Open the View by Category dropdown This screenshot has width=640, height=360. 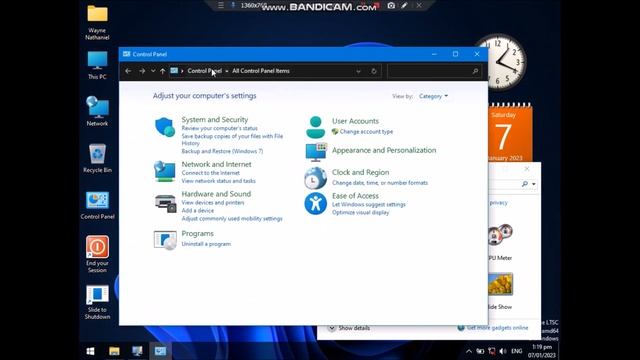pyautogui.click(x=433, y=96)
